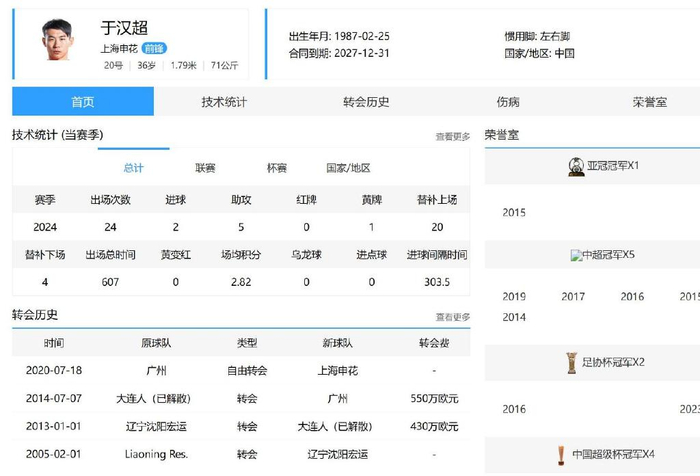This screenshot has width=700, height=476.
Task: Click the 惯用脚: 左右脚 text
Action: [537, 36]
